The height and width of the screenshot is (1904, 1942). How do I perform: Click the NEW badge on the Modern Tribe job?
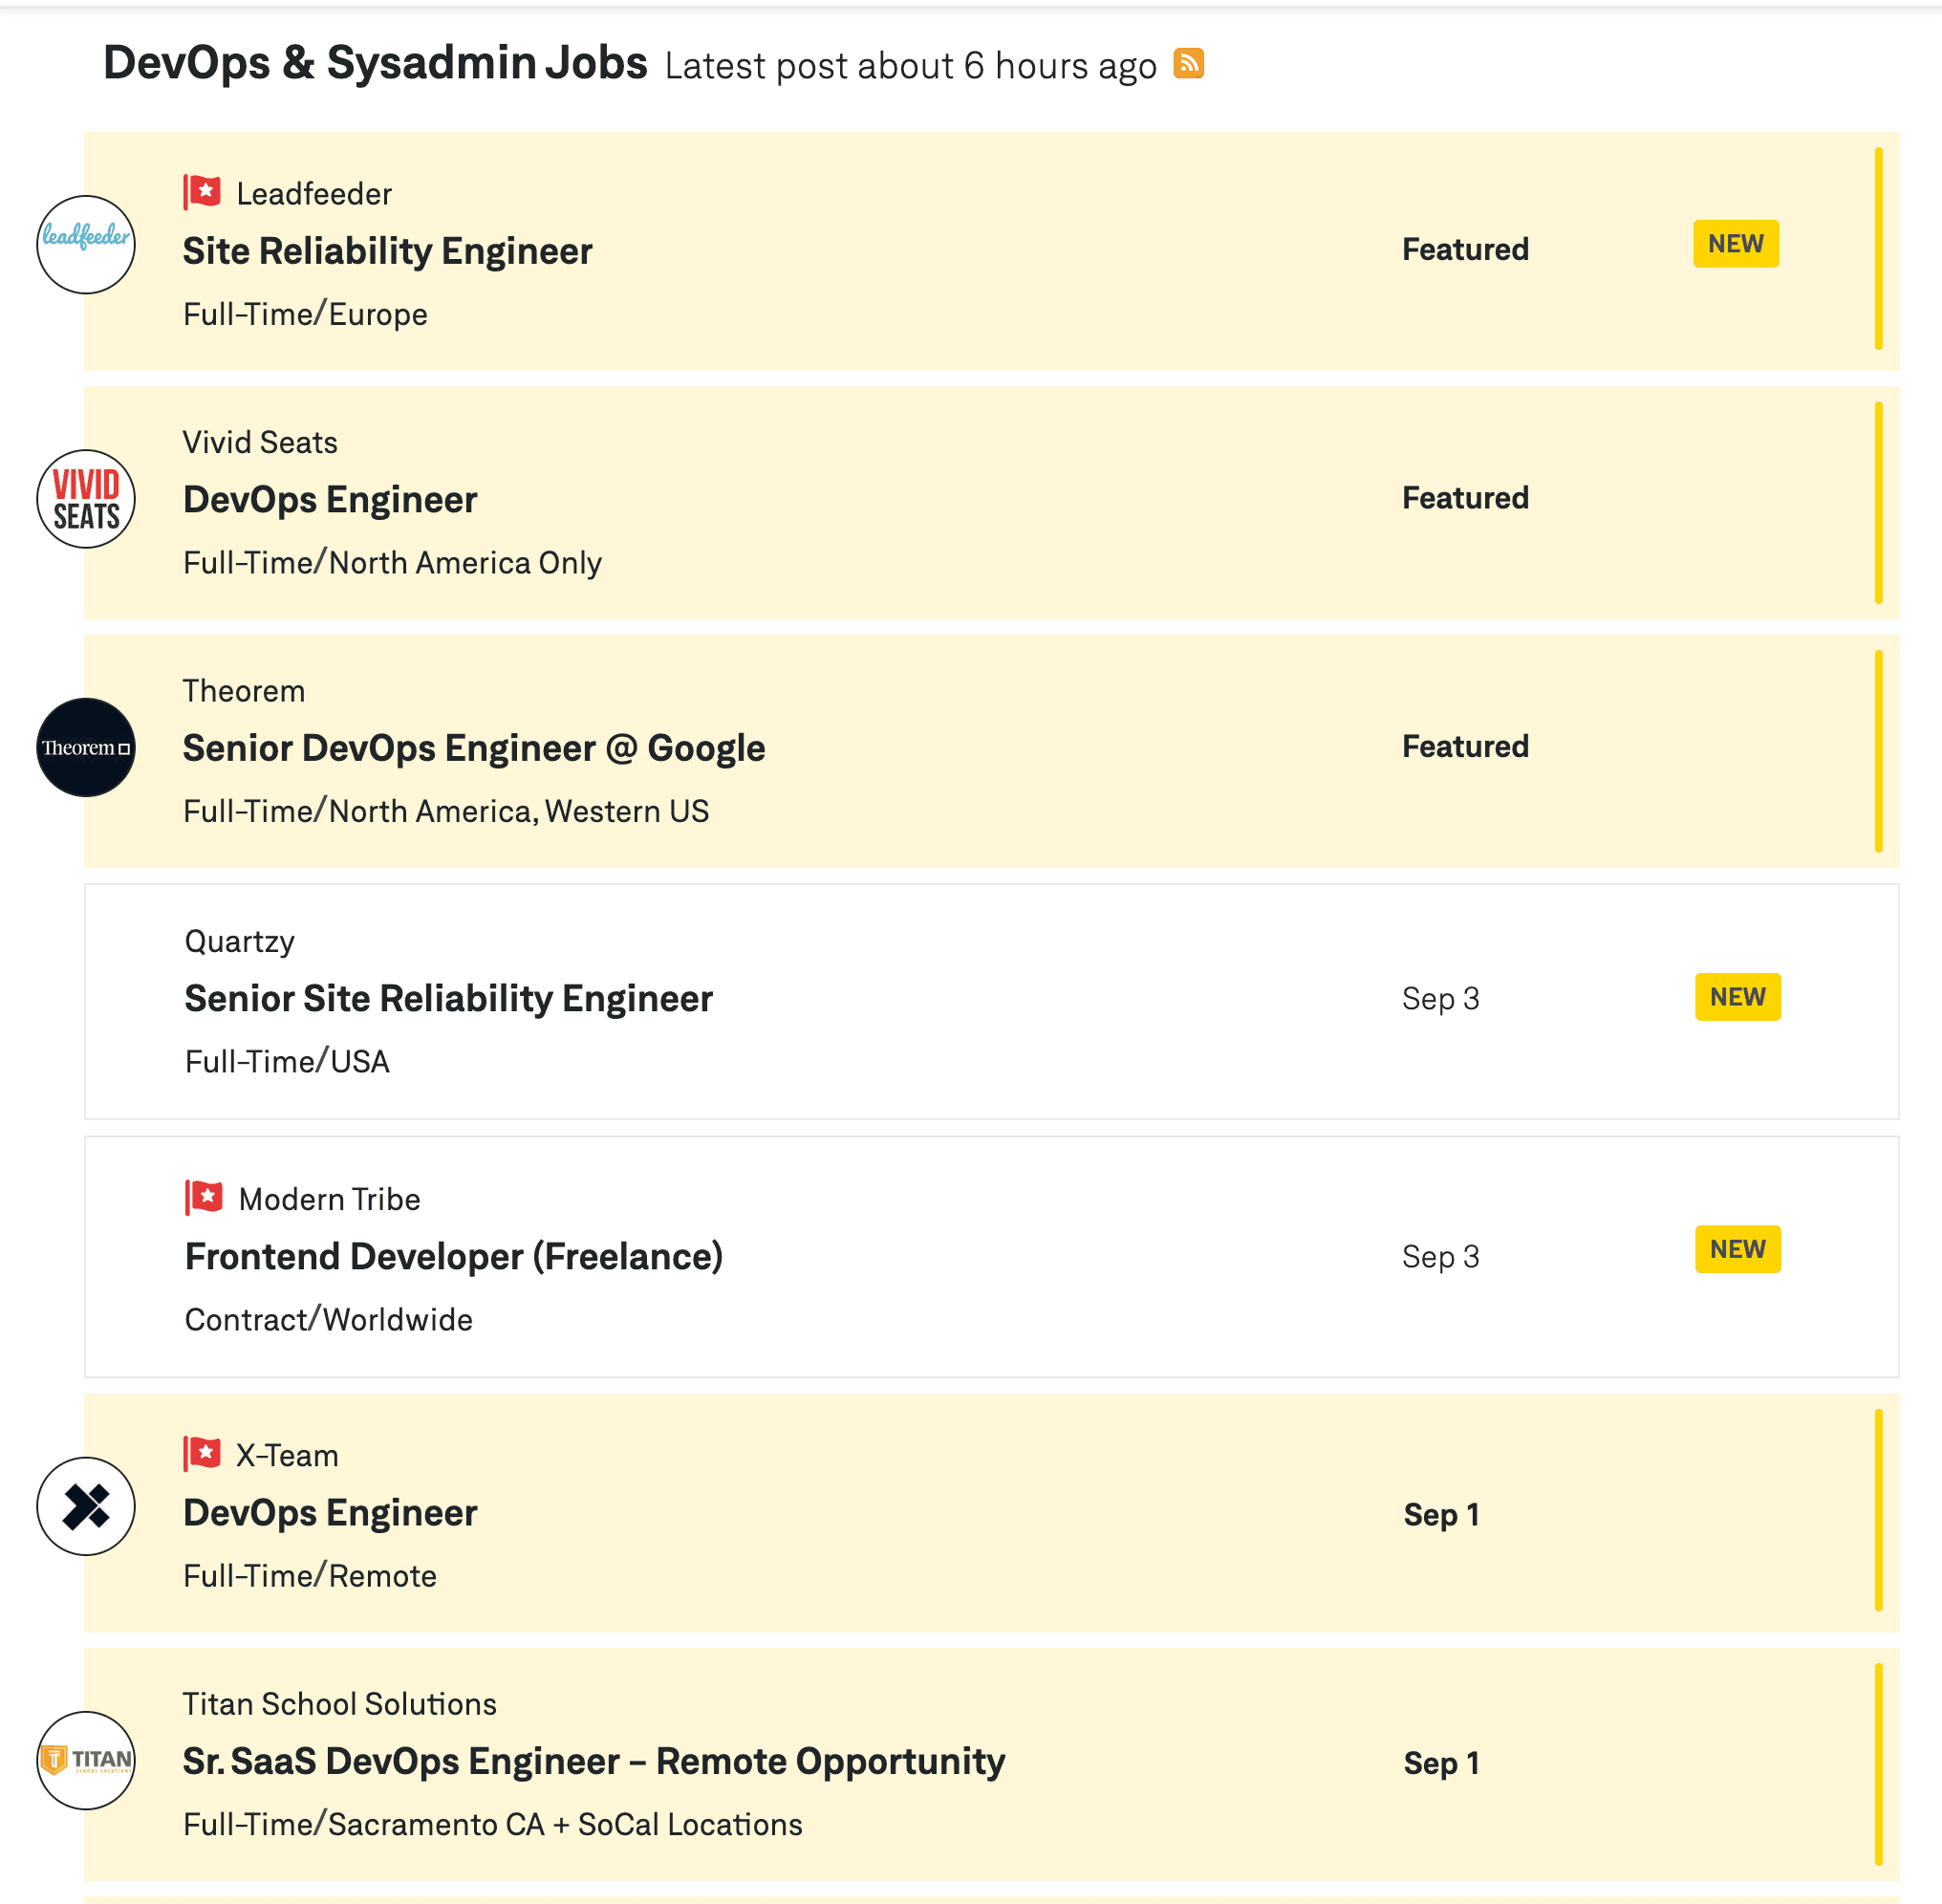[1738, 1249]
